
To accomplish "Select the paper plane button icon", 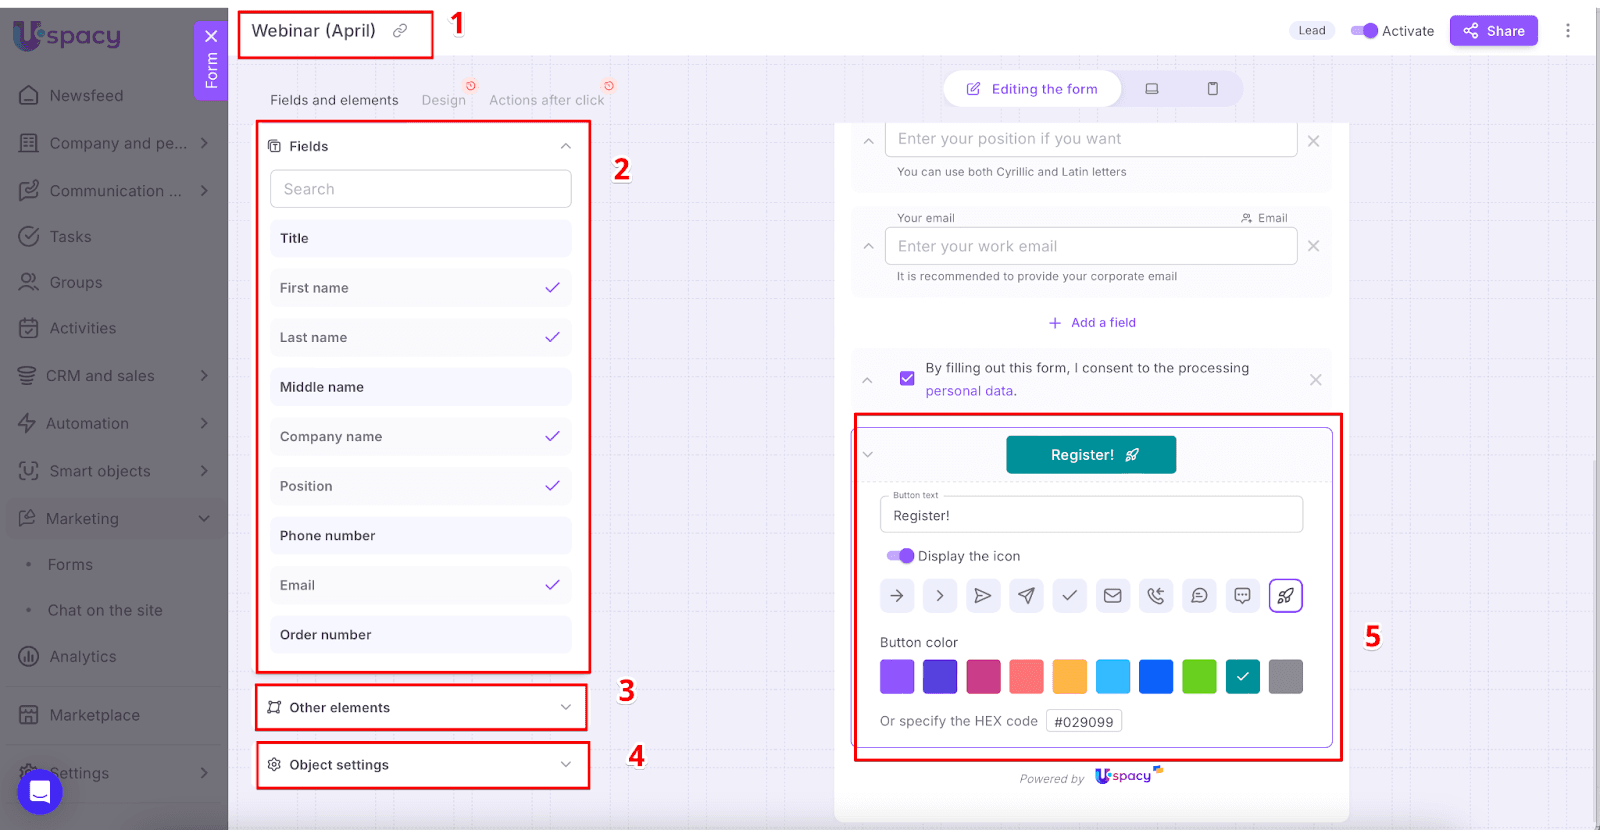I will coord(1026,596).
